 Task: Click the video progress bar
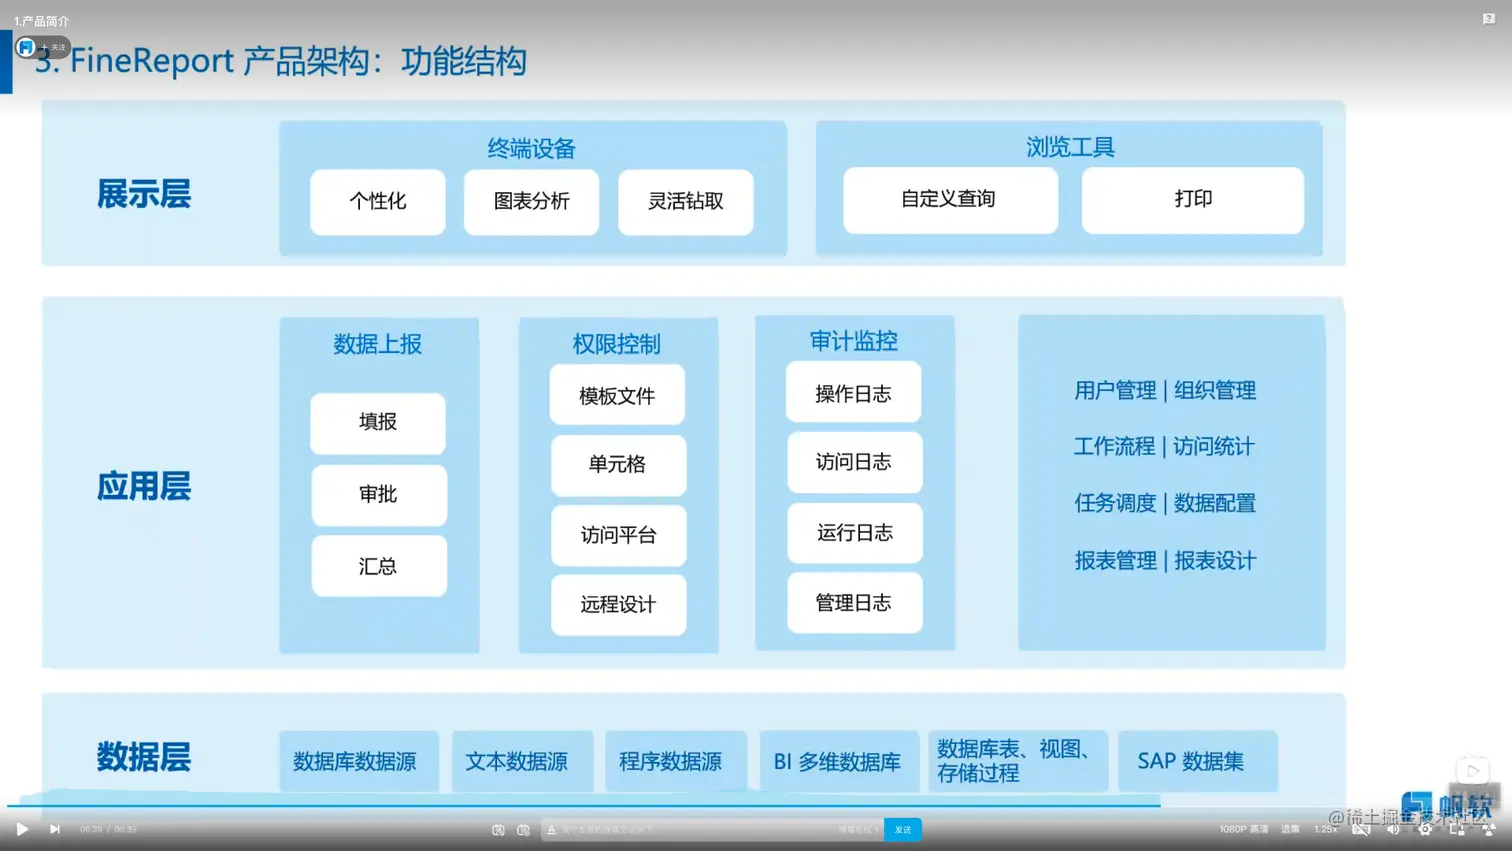756,804
